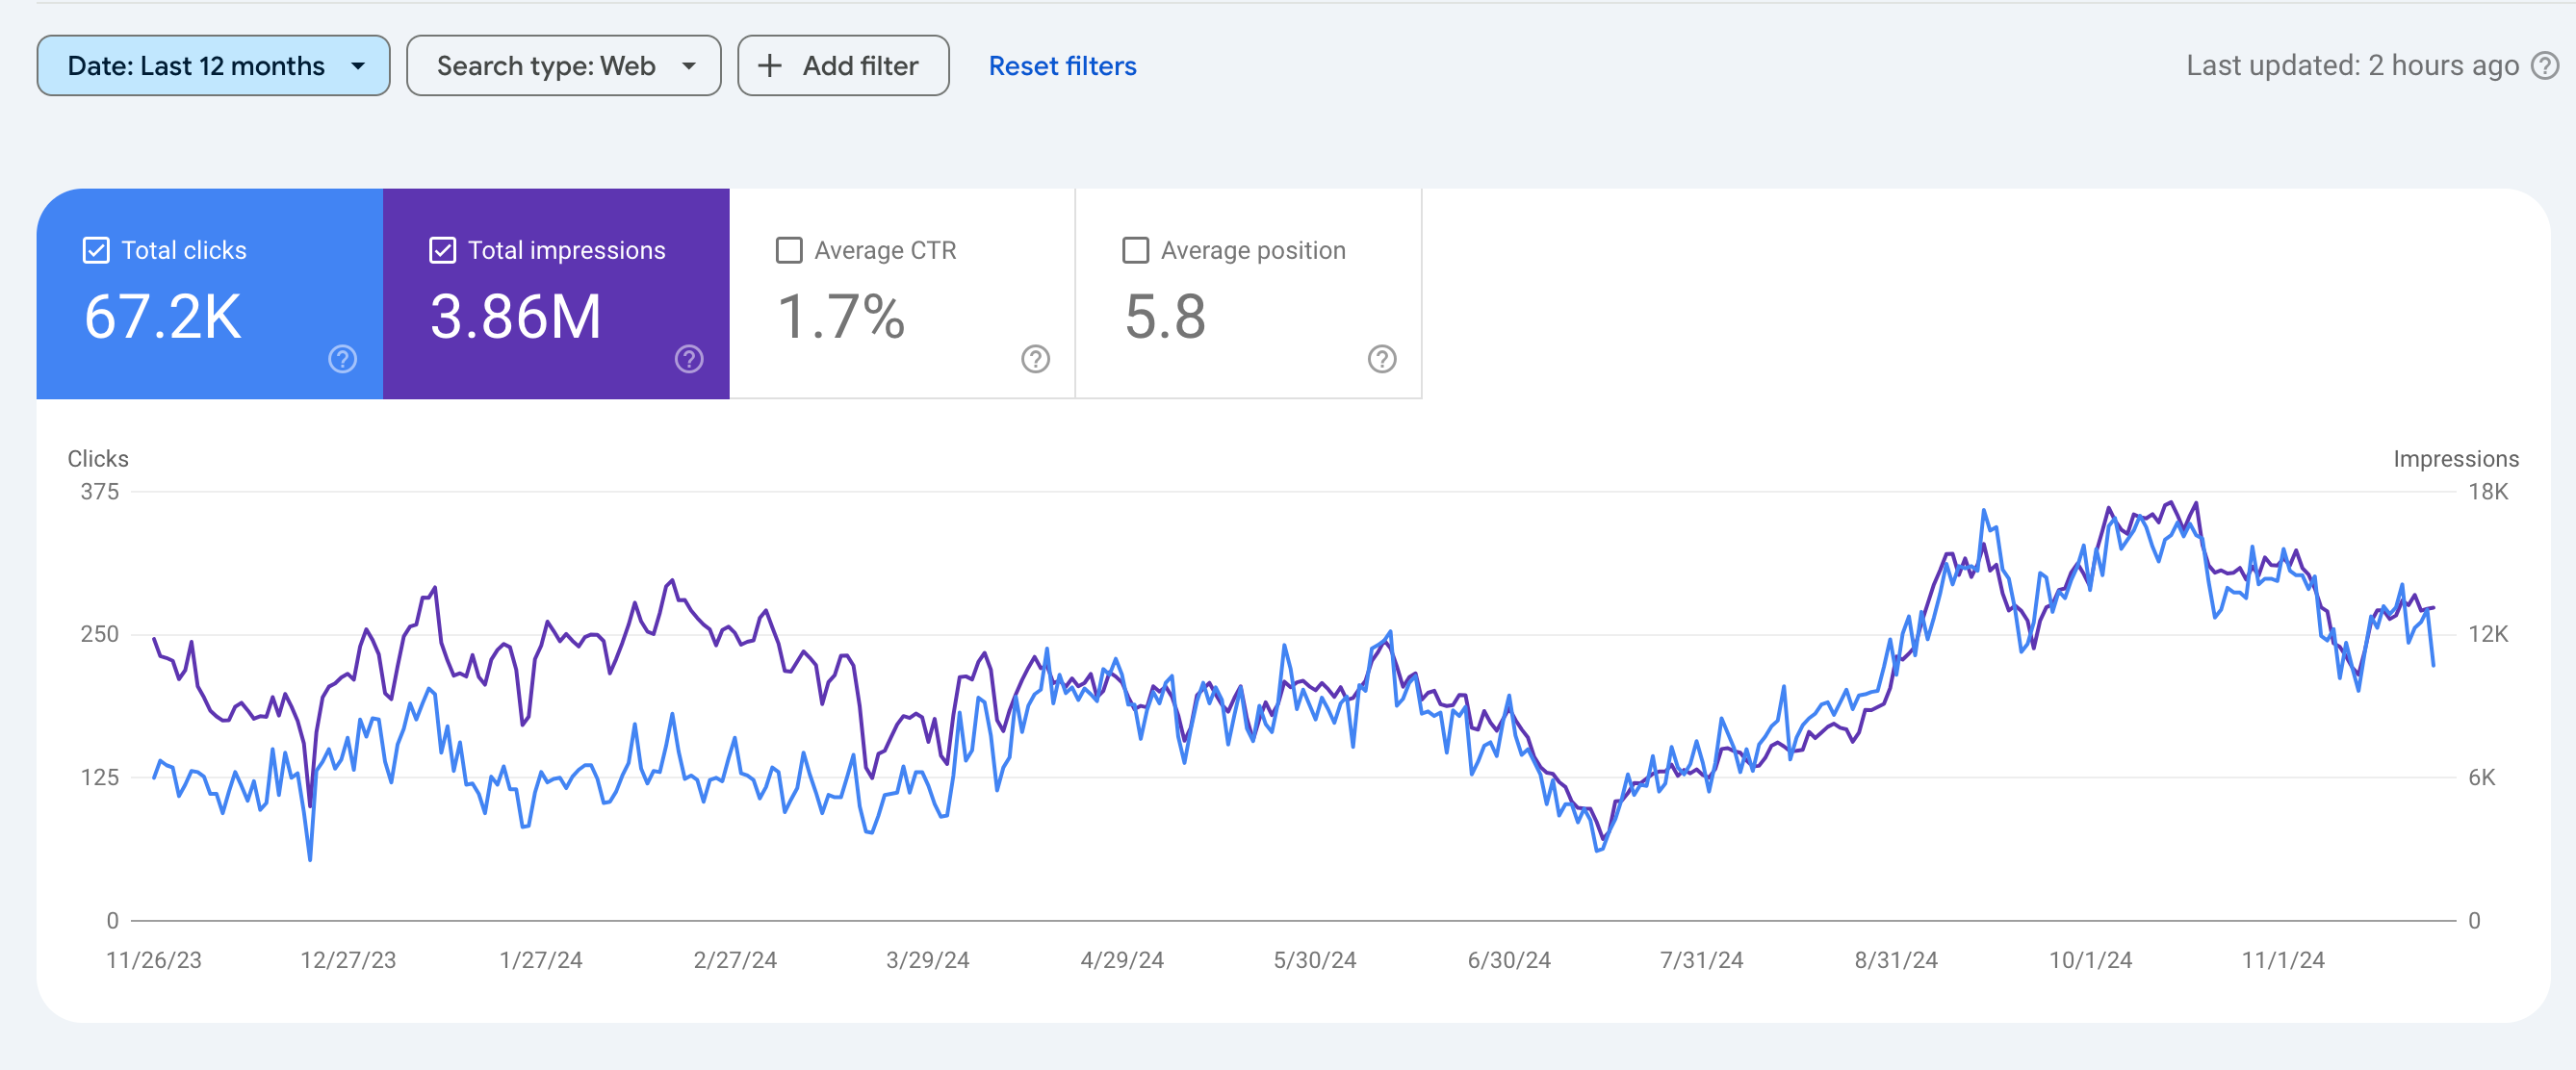Viewport: 2576px width, 1070px height.
Task: Select the 5.8 Average position value
Action: pyautogui.click(x=1165, y=317)
